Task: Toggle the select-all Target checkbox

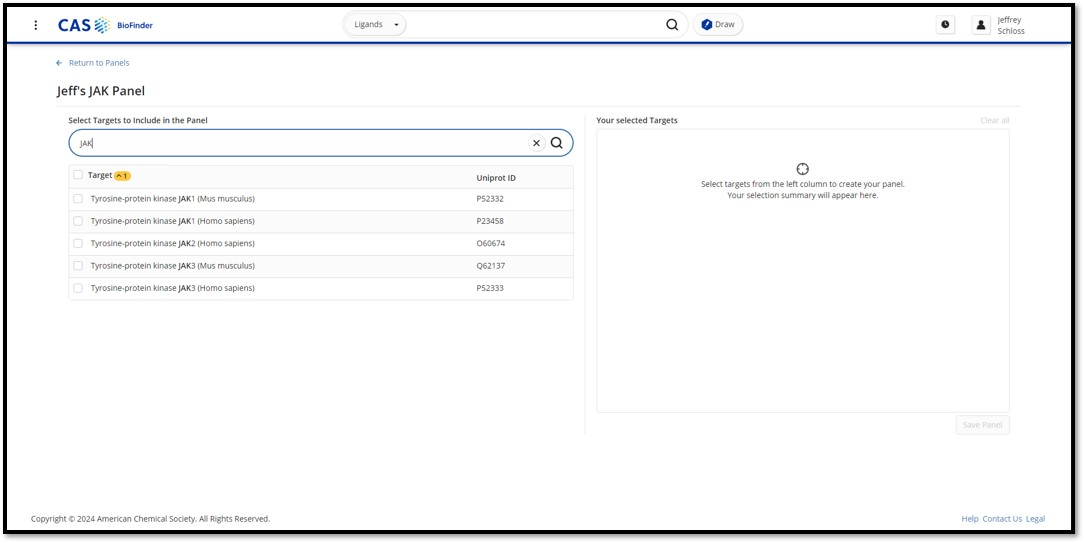Action: click(78, 175)
